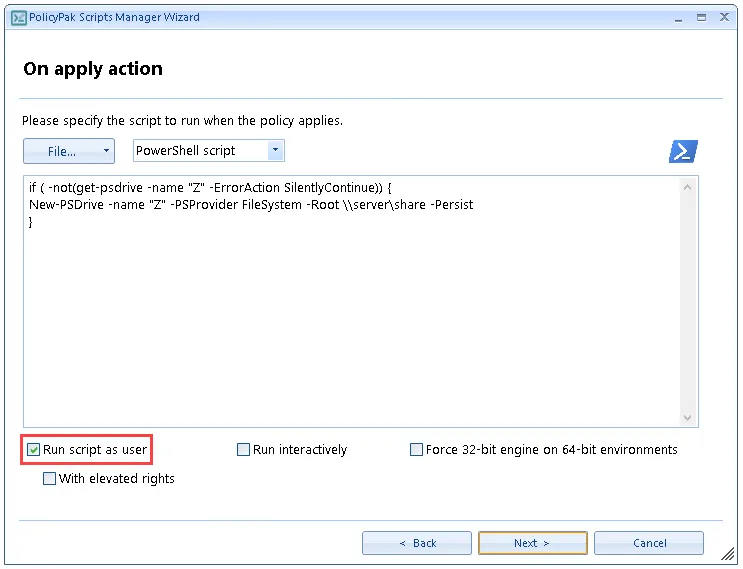
Task: Click the script editor scroll up arrow
Action: 688,187
